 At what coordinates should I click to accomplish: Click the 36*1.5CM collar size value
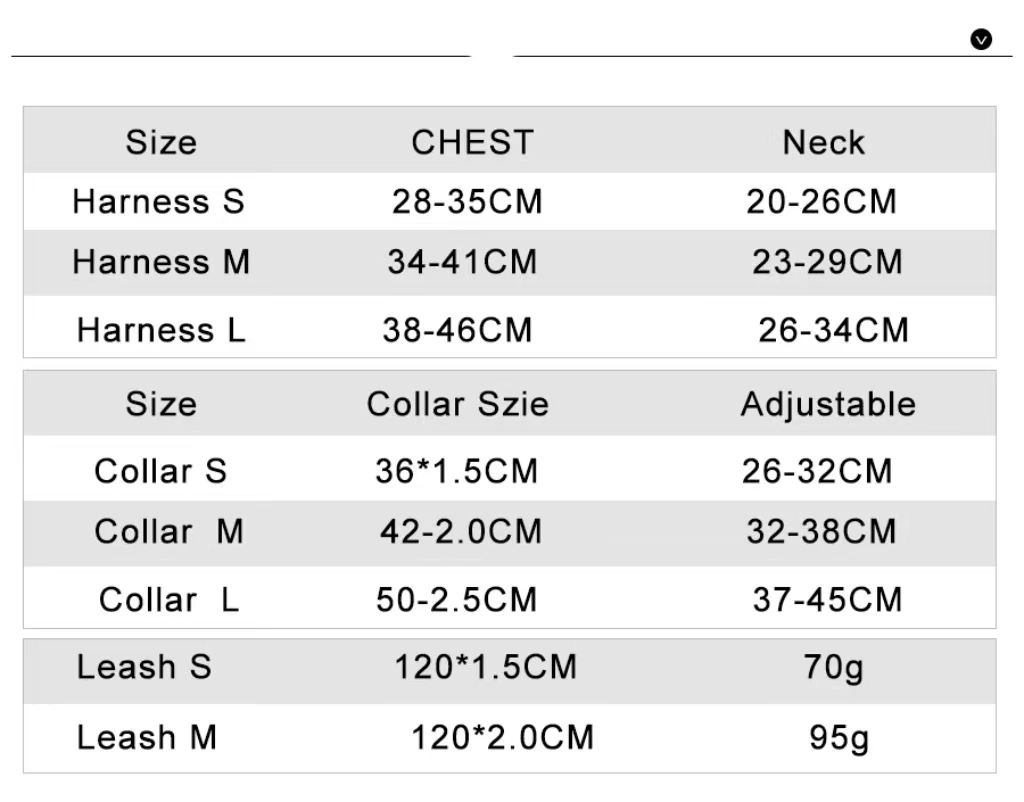[457, 471]
